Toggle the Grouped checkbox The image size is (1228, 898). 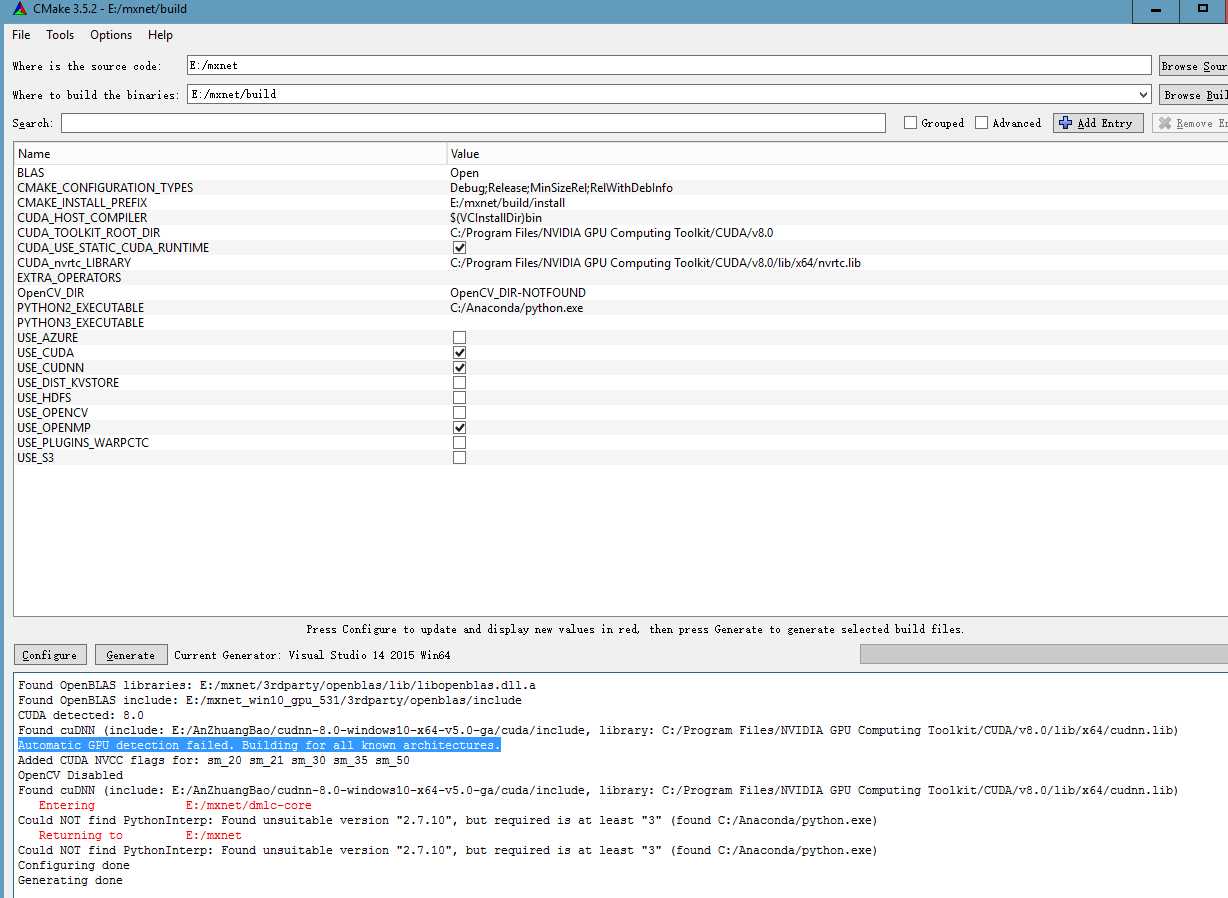(x=910, y=123)
